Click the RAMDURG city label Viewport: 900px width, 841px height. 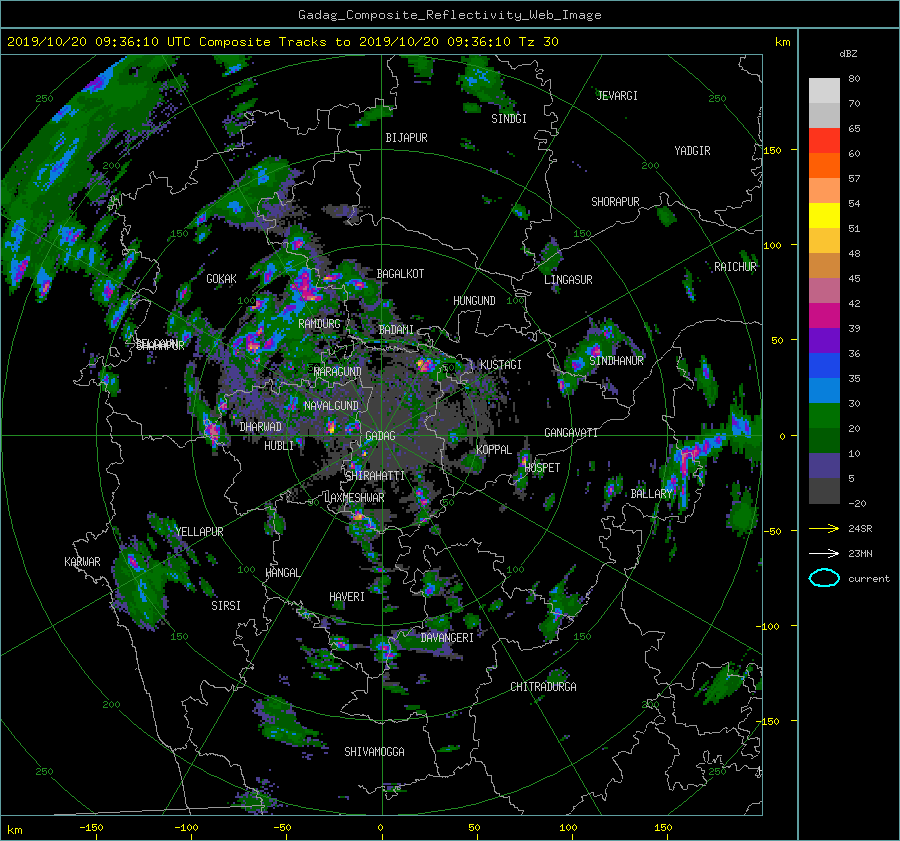coord(319,324)
